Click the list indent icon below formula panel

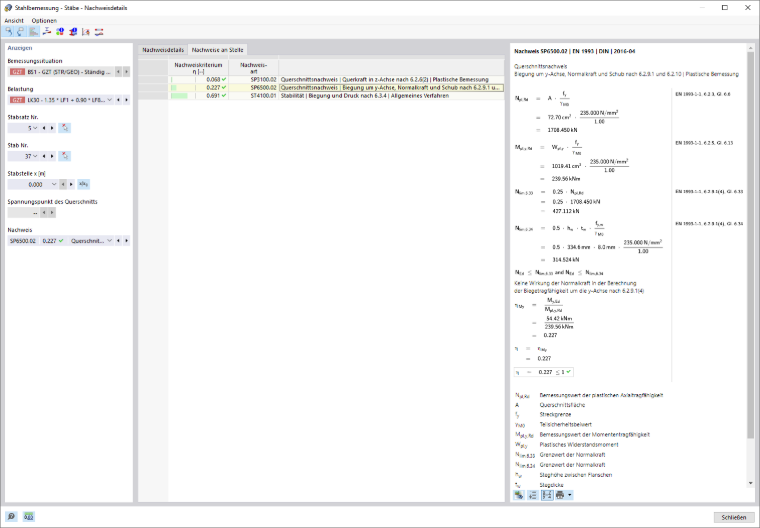coord(532,495)
